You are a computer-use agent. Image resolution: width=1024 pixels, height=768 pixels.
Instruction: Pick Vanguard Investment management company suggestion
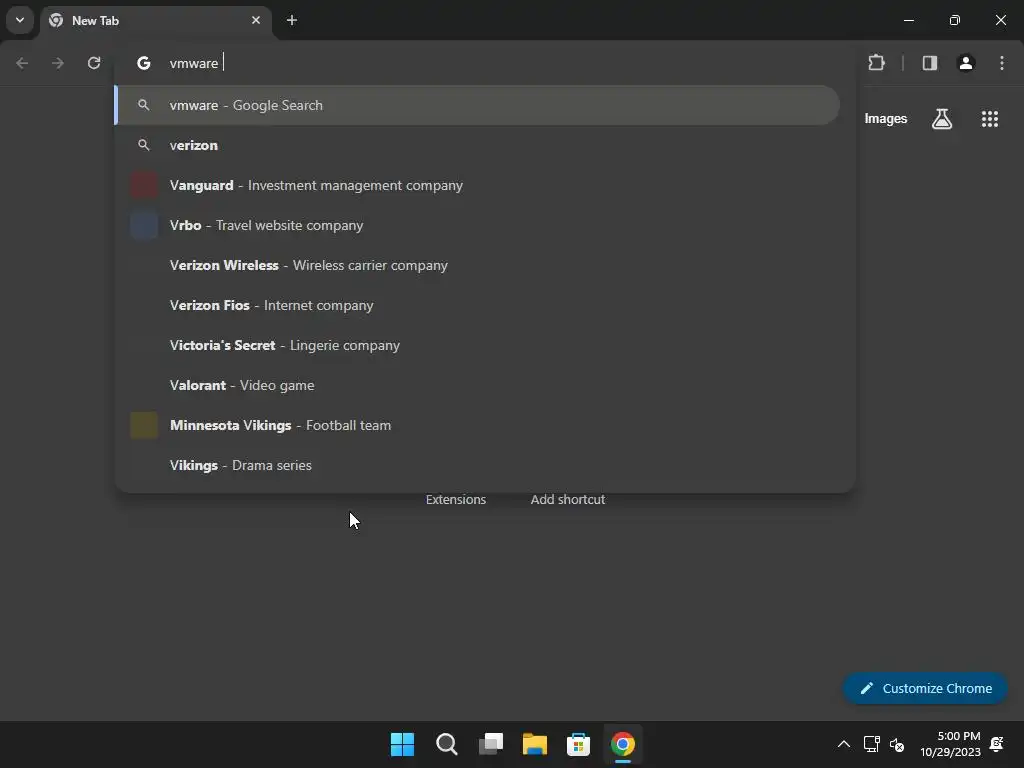[x=477, y=185]
